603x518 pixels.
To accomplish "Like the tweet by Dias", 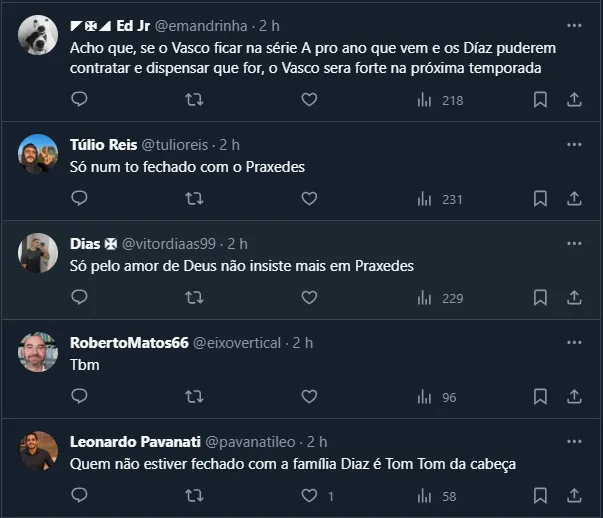I will (309, 298).
